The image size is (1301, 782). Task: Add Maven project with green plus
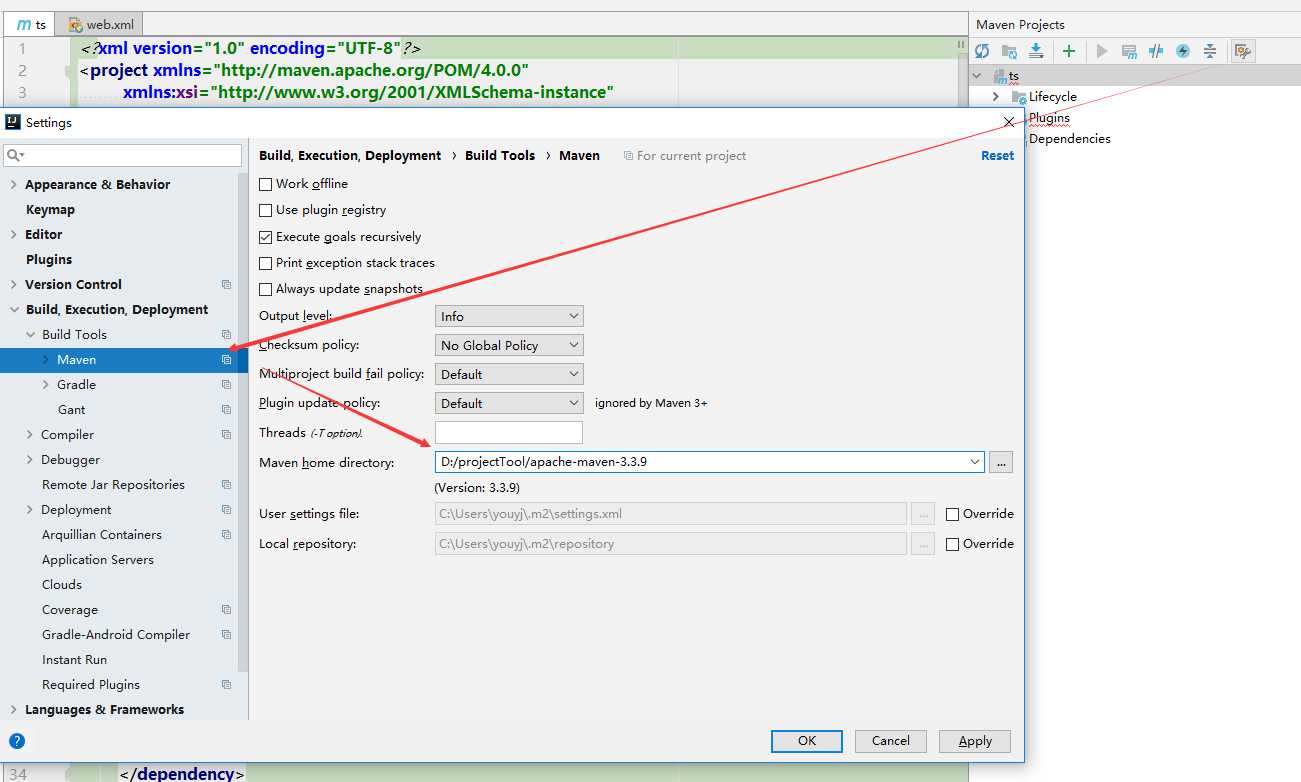pyautogui.click(x=1069, y=51)
